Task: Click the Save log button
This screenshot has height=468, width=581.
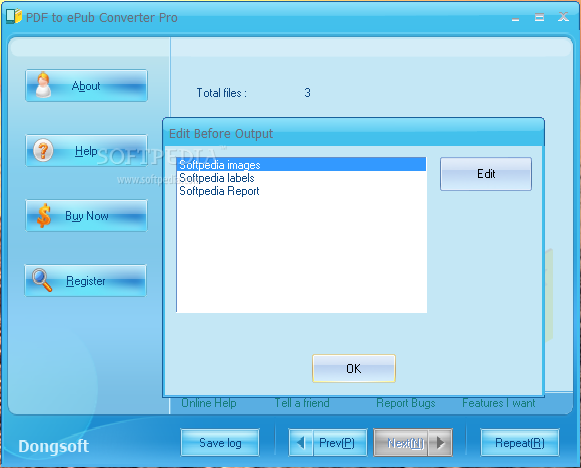Action: pyautogui.click(x=220, y=442)
